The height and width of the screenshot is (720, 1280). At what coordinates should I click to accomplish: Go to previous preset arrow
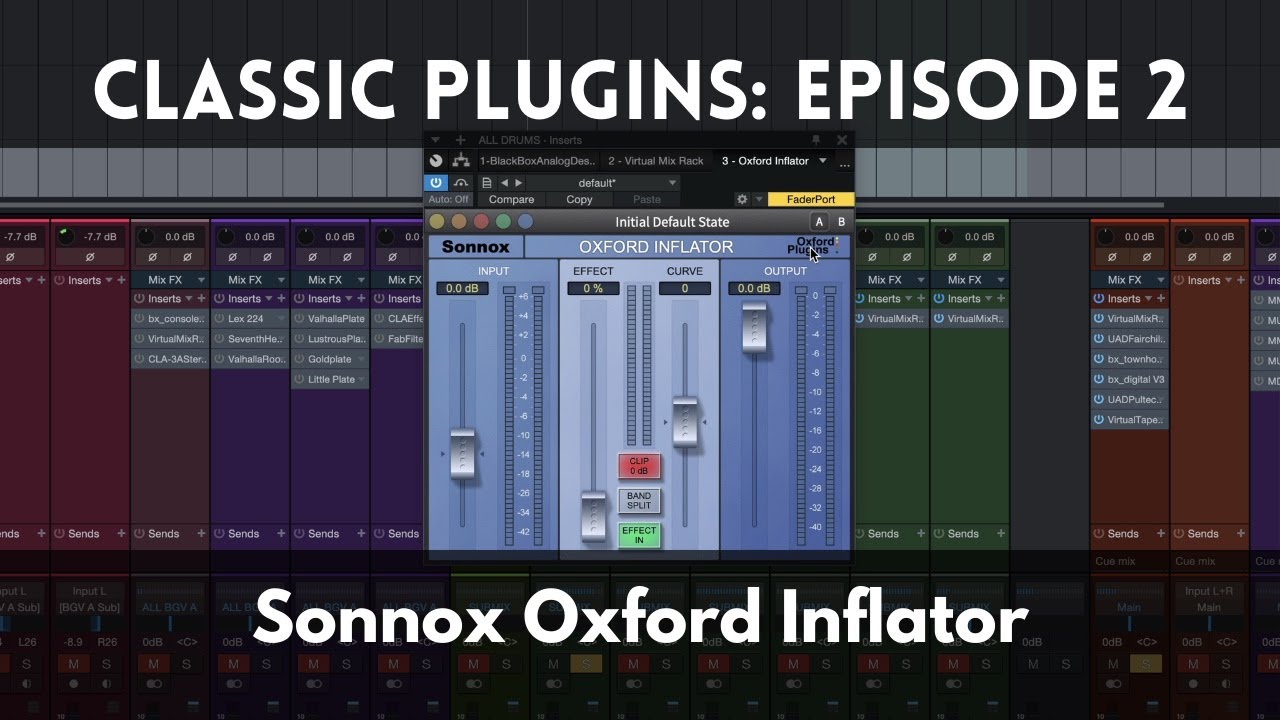504,183
